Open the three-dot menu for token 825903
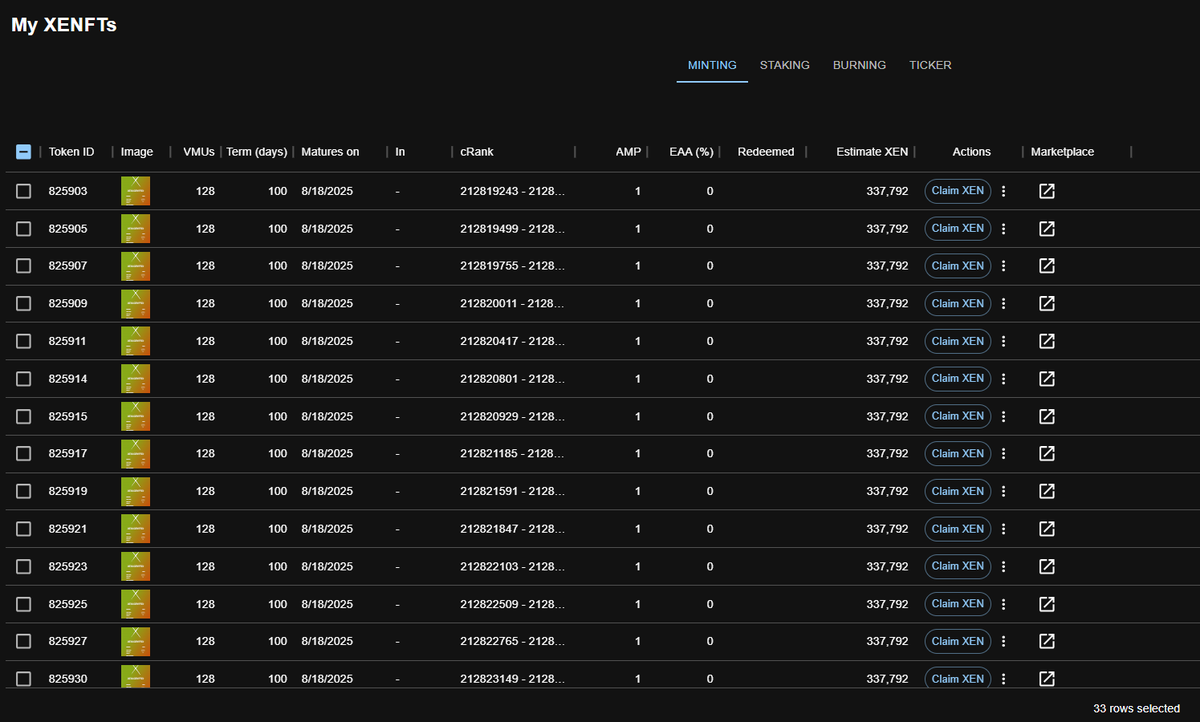The image size is (1200, 722). [1003, 190]
